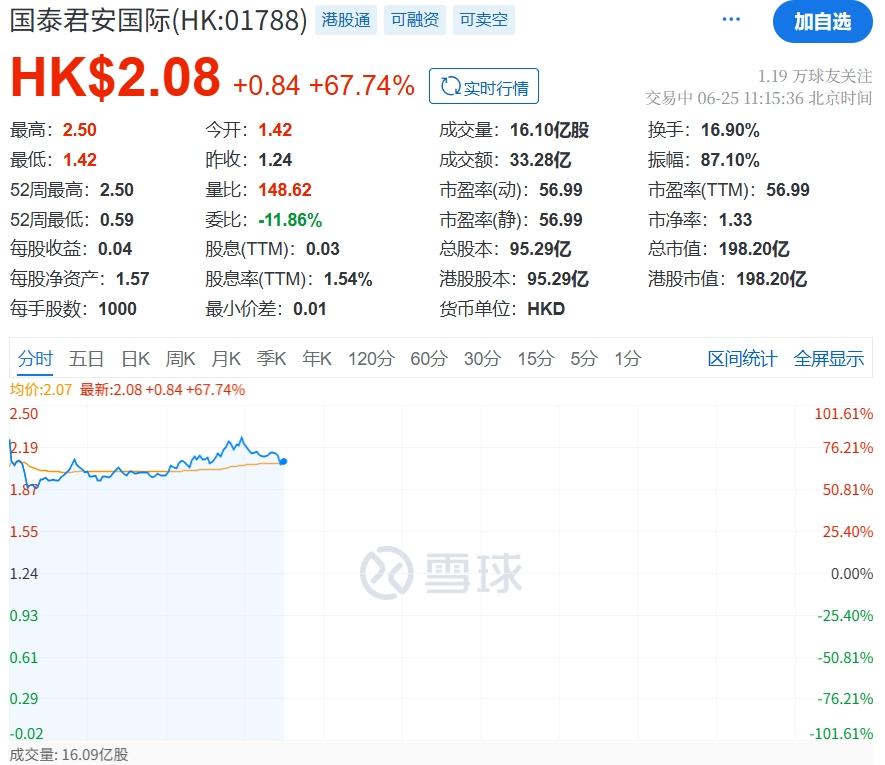Click the 振幅 87.10% value
This screenshot has width=885, height=765.
point(730,160)
